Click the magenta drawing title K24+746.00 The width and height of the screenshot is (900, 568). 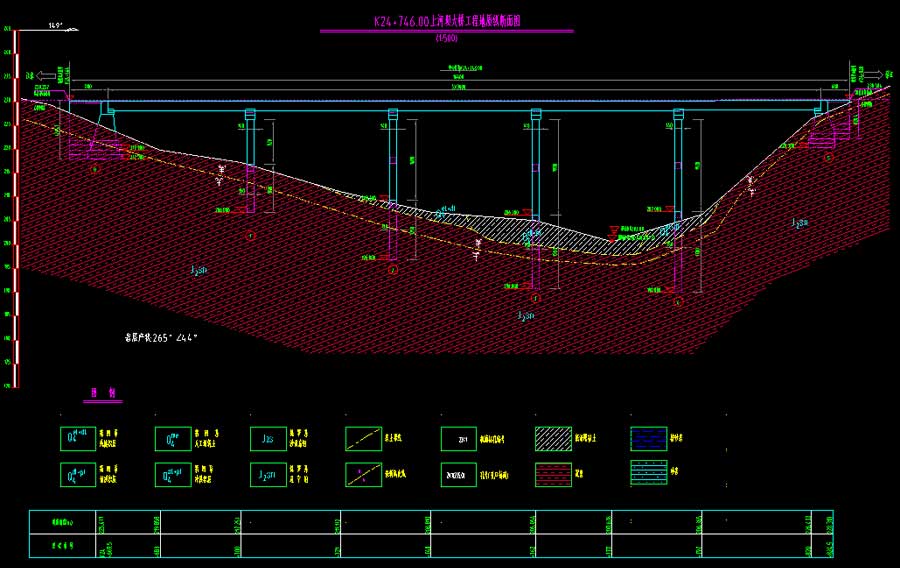coord(447,20)
